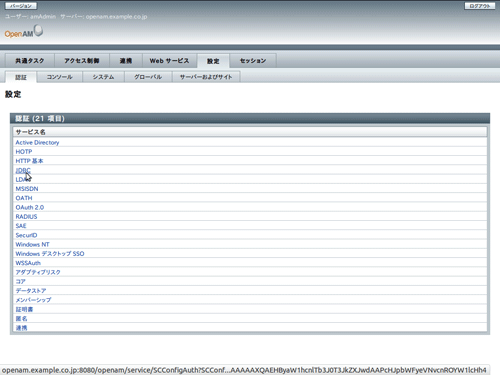Click the 認証 (21 項目) table title

coord(40,119)
